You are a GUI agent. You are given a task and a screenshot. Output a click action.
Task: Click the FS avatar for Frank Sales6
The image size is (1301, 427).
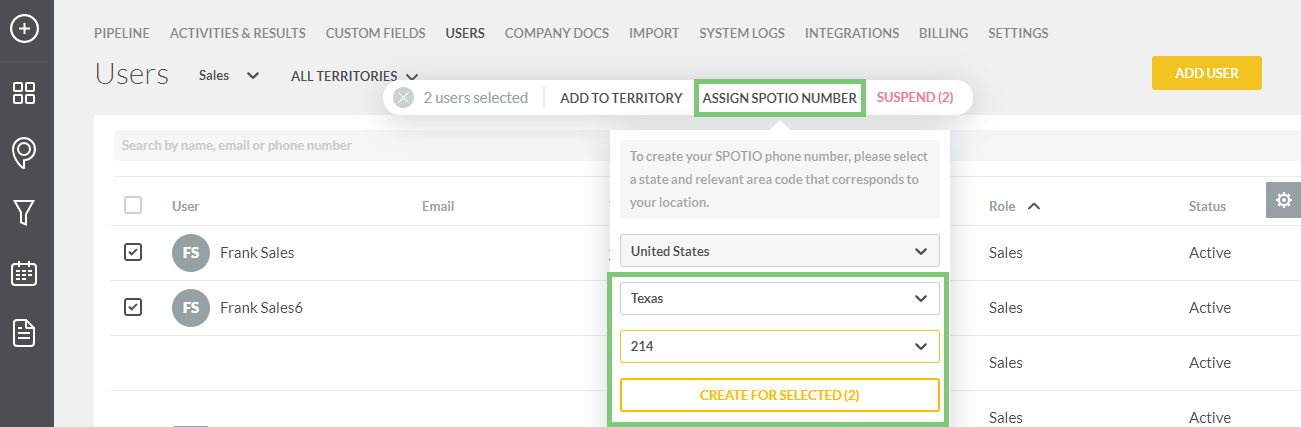(190, 308)
